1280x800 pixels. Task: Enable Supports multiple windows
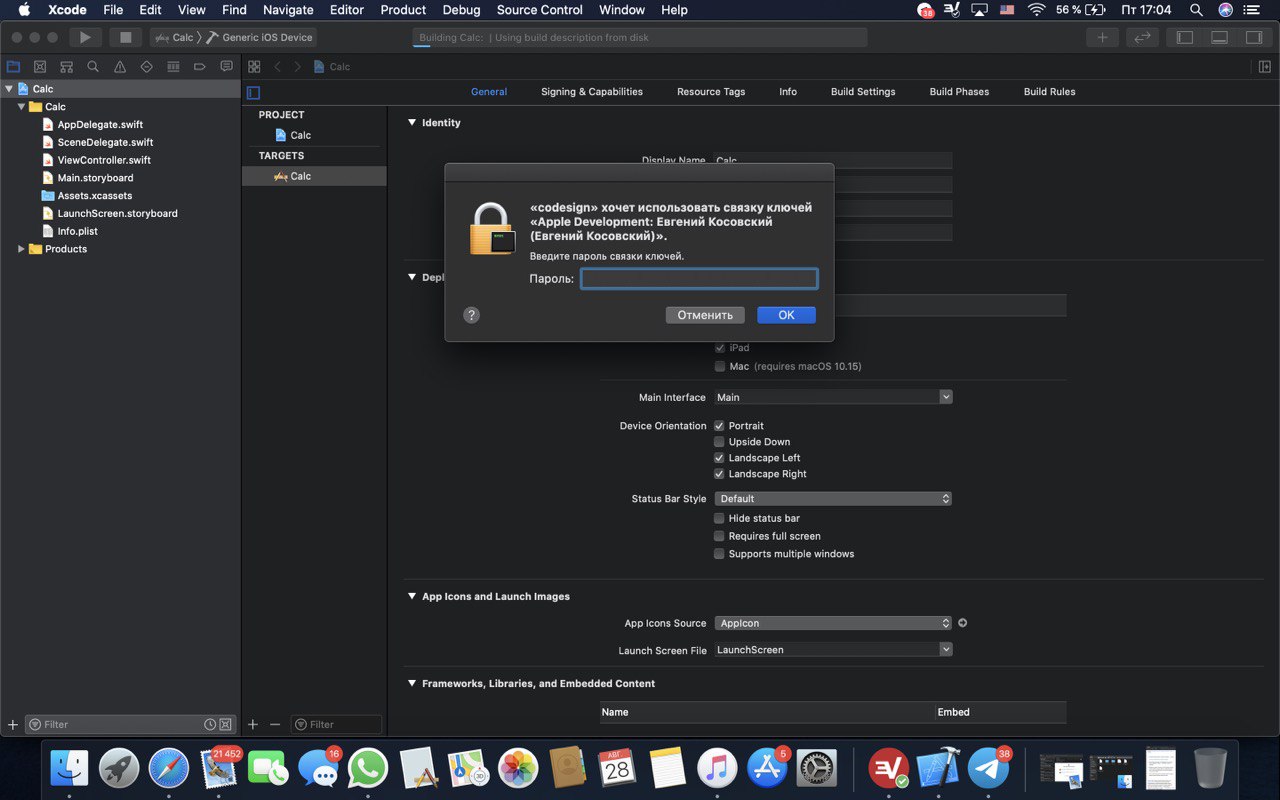pos(719,554)
